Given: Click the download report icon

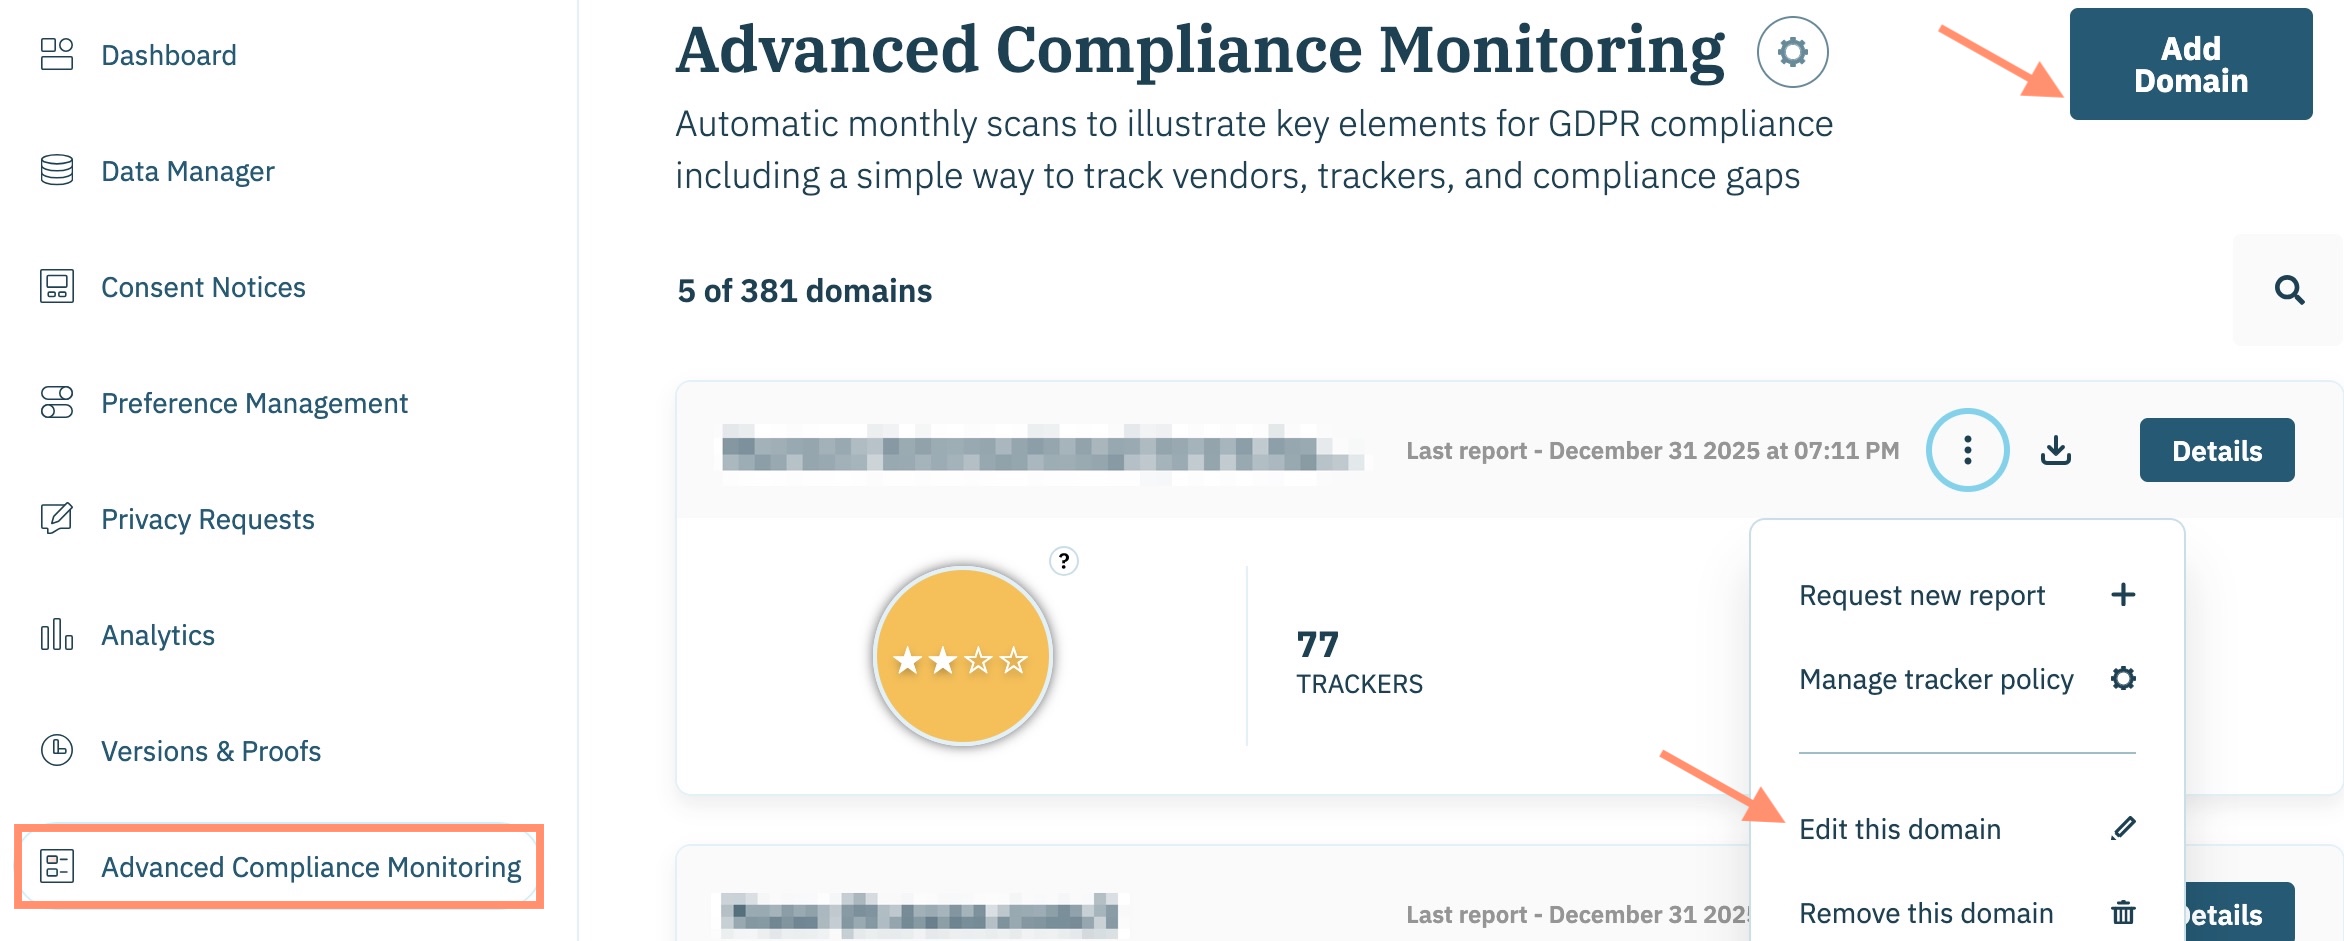Looking at the screenshot, I should coord(2056,451).
